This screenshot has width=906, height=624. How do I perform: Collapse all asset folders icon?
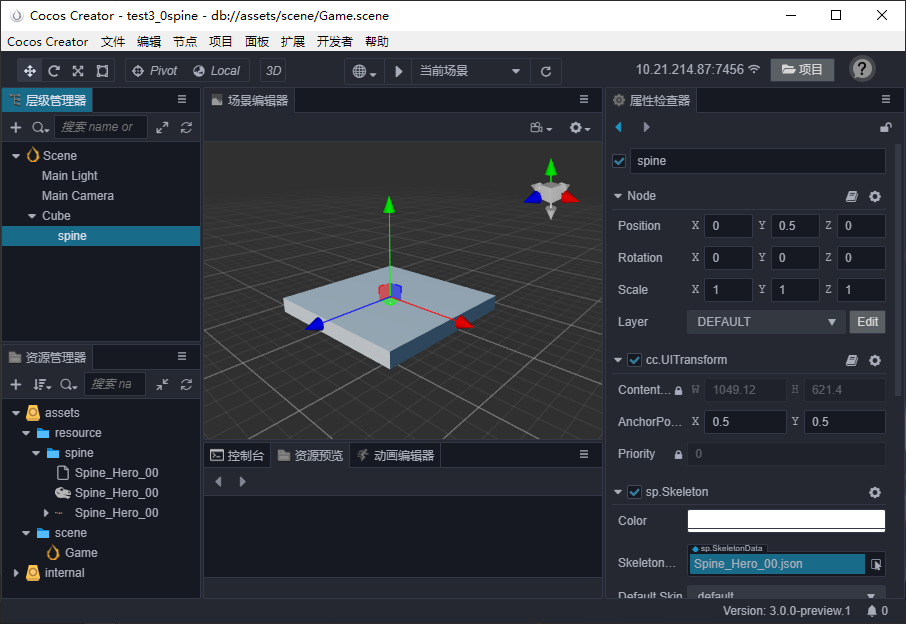click(162, 384)
